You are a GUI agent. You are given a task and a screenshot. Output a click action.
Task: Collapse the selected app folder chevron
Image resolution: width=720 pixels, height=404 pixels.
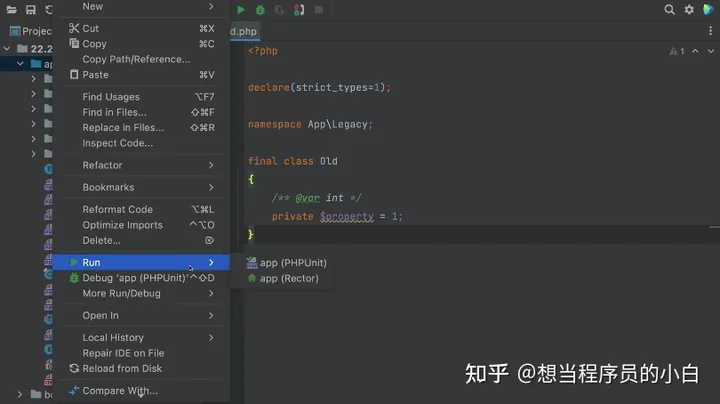click(20, 63)
